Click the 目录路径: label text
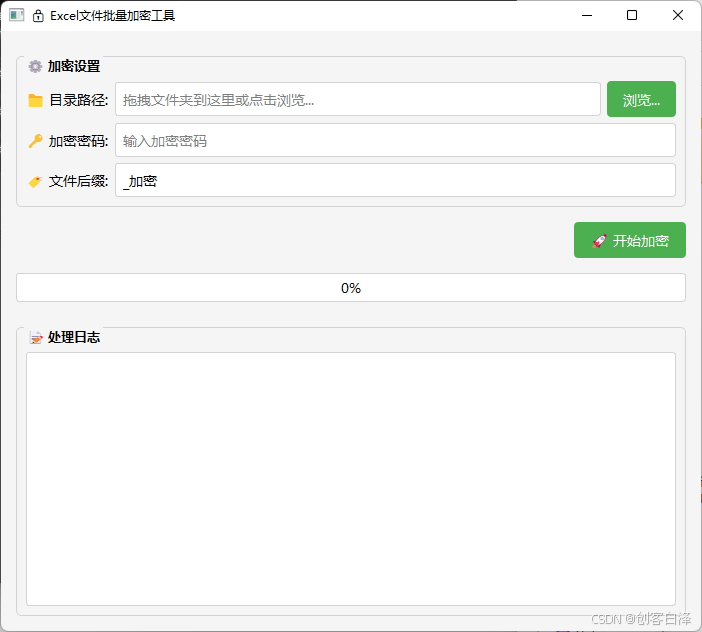This screenshot has width=702, height=632. tap(78, 100)
